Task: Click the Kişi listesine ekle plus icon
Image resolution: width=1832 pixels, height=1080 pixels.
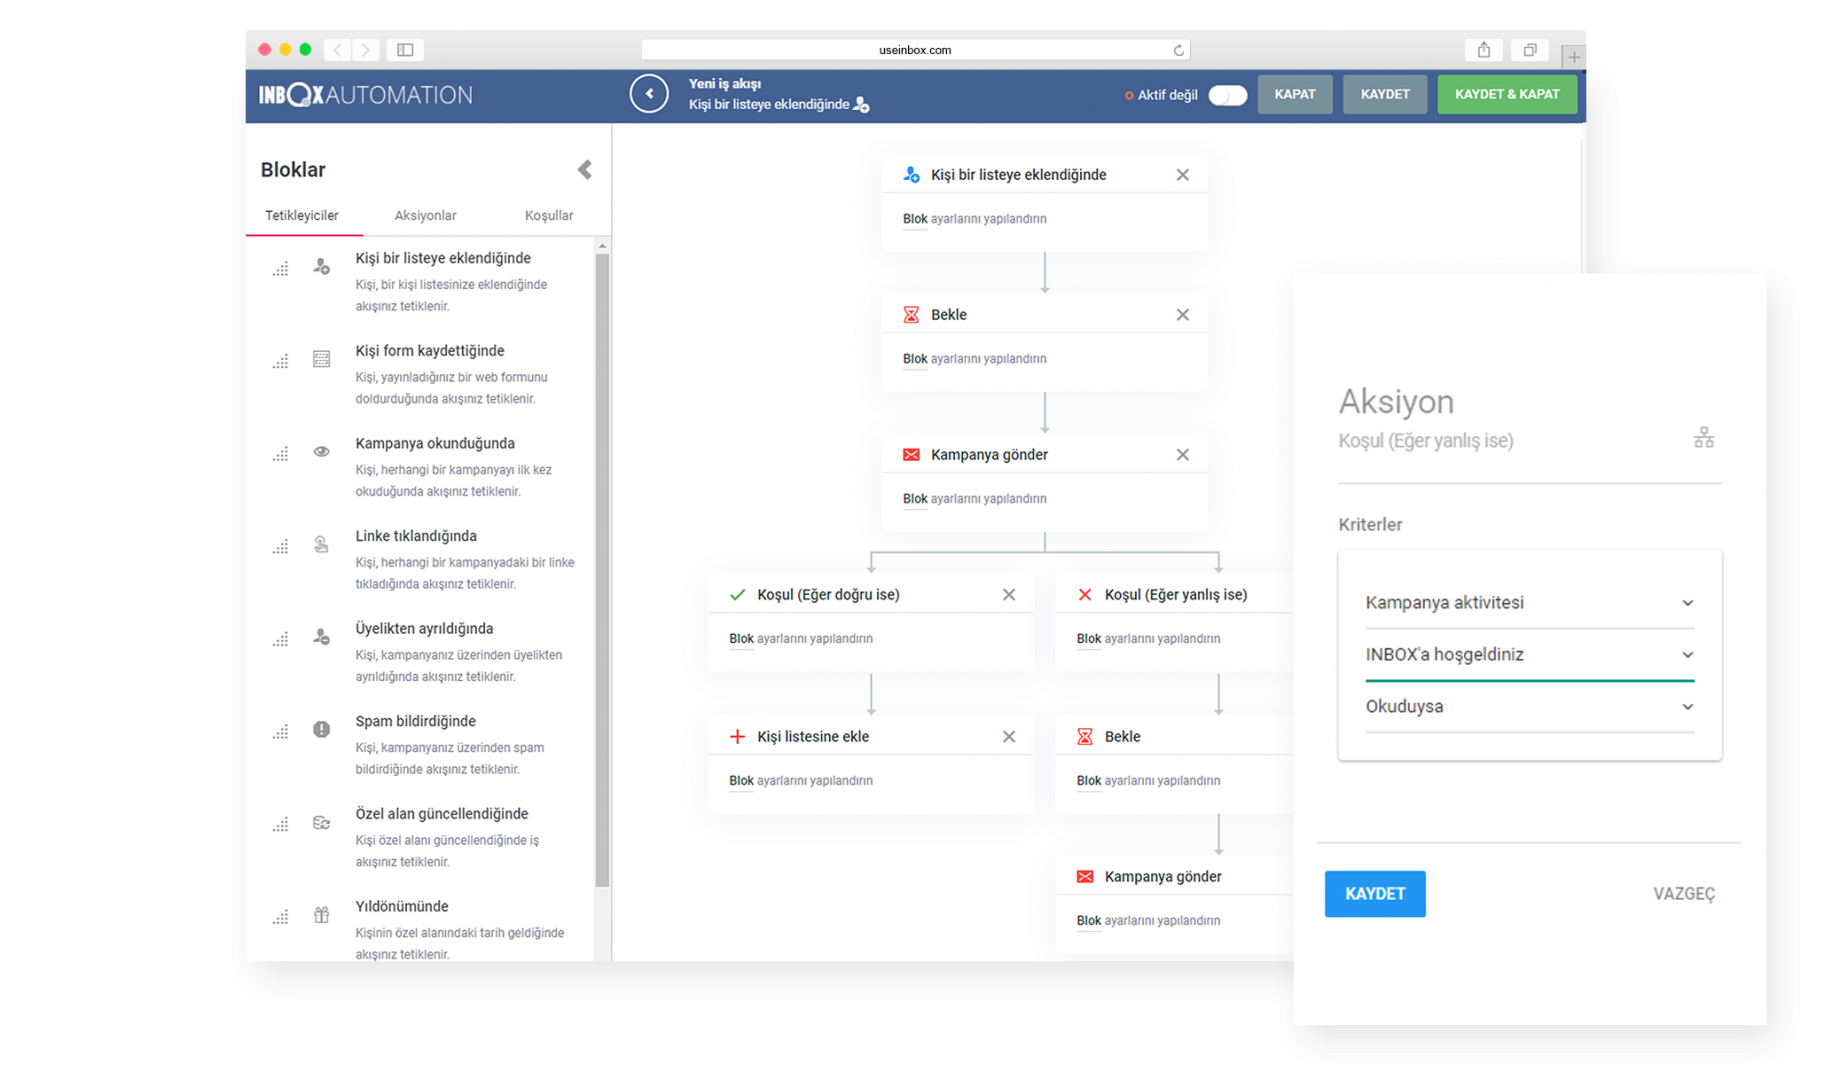Action: (737, 737)
